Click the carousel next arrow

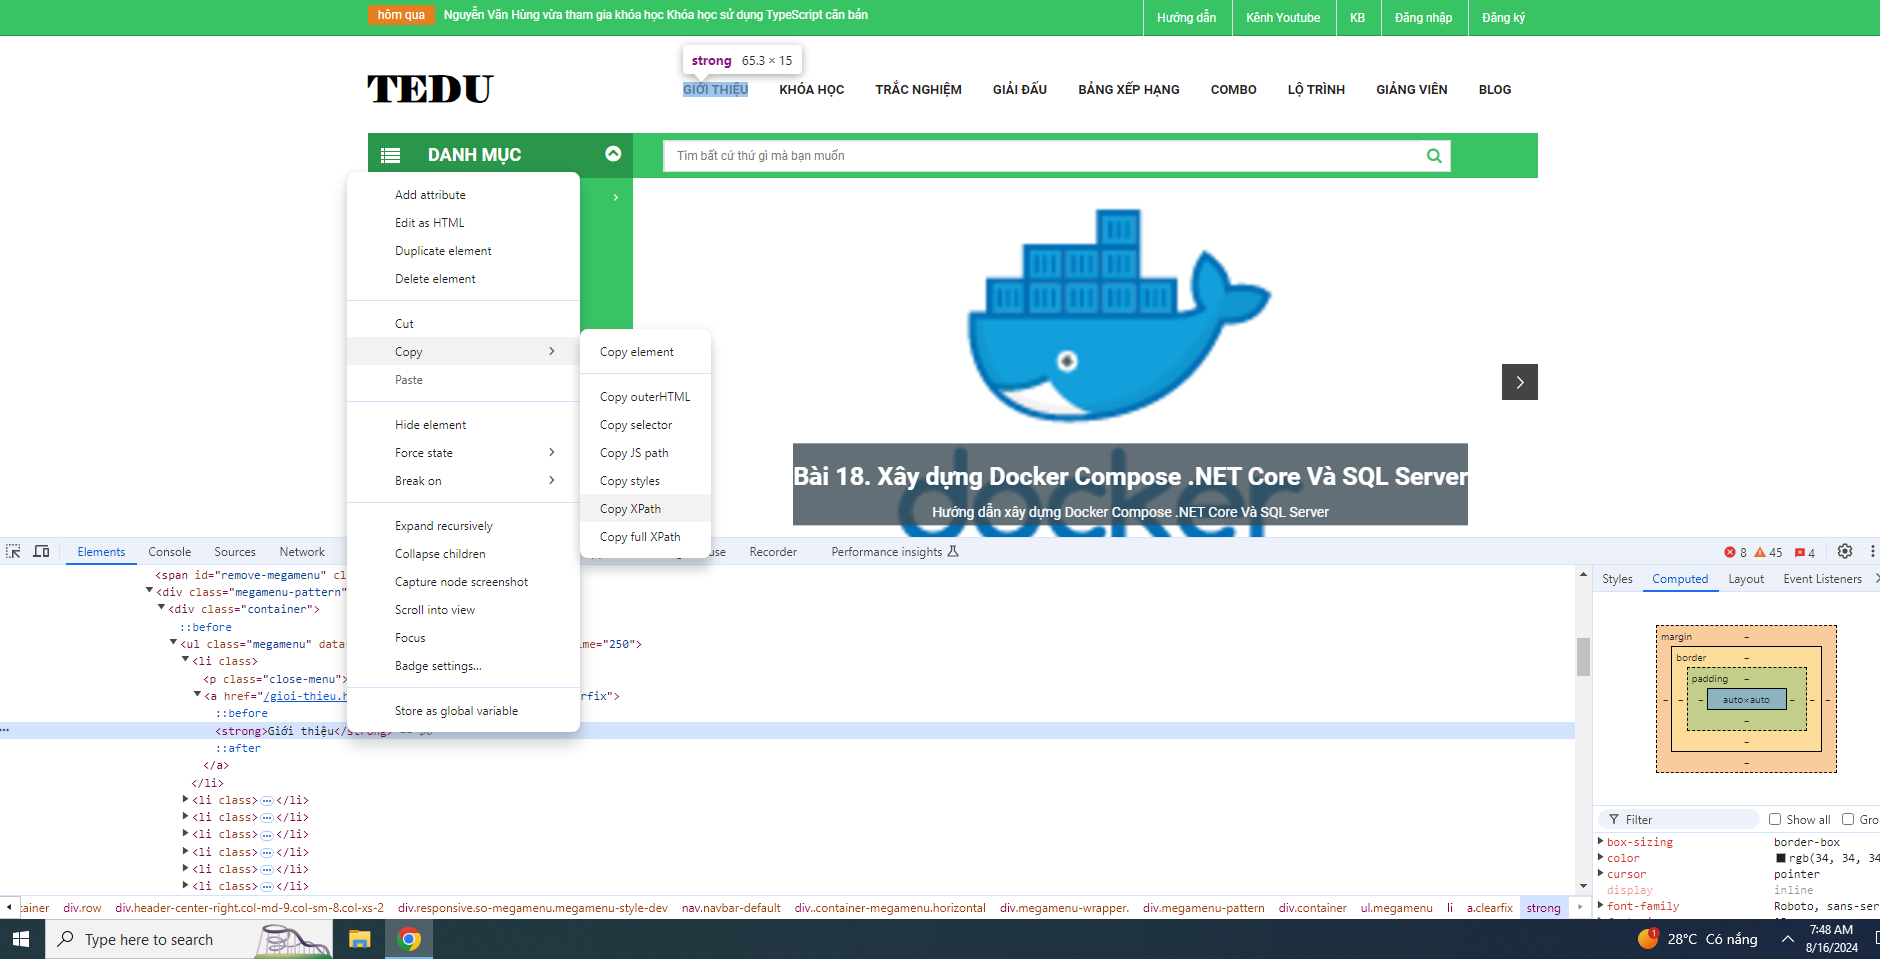(1519, 382)
